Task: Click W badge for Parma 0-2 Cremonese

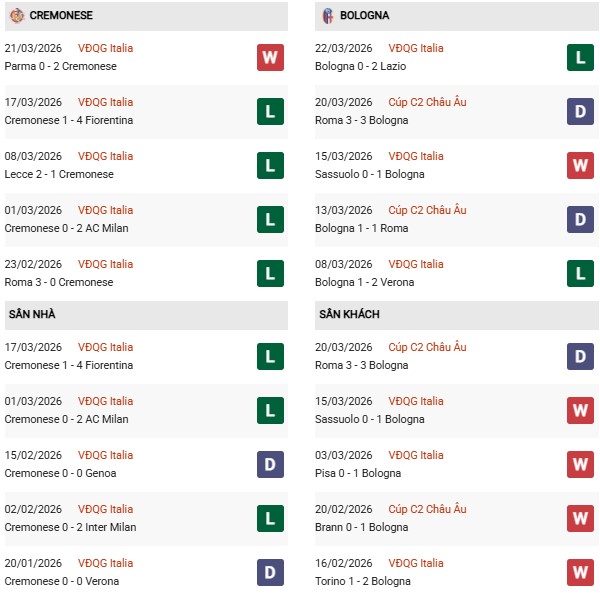Action: click(270, 57)
